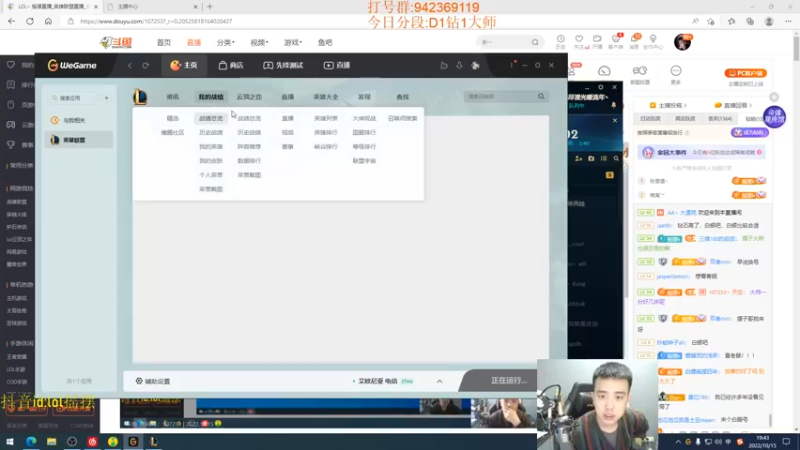This screenshot has width=800, height=450.
Task: Open Douyu 消息 messages icon
Action: (634, 42)
